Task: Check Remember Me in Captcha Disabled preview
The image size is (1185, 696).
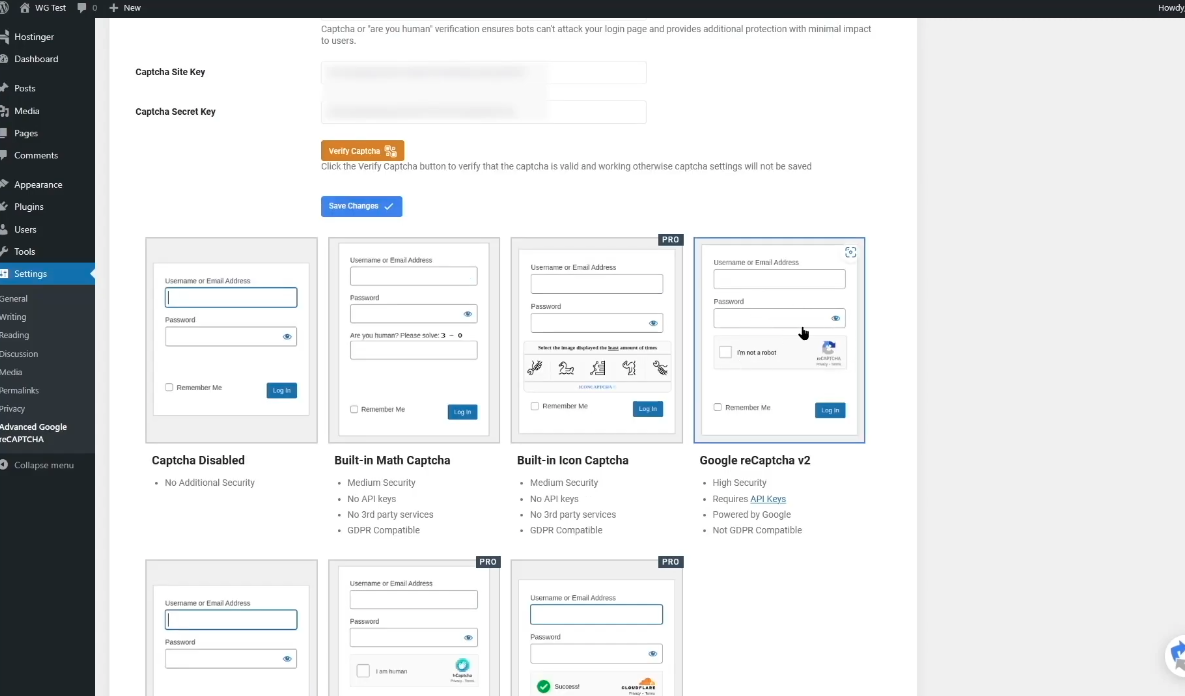Action: 169,387
